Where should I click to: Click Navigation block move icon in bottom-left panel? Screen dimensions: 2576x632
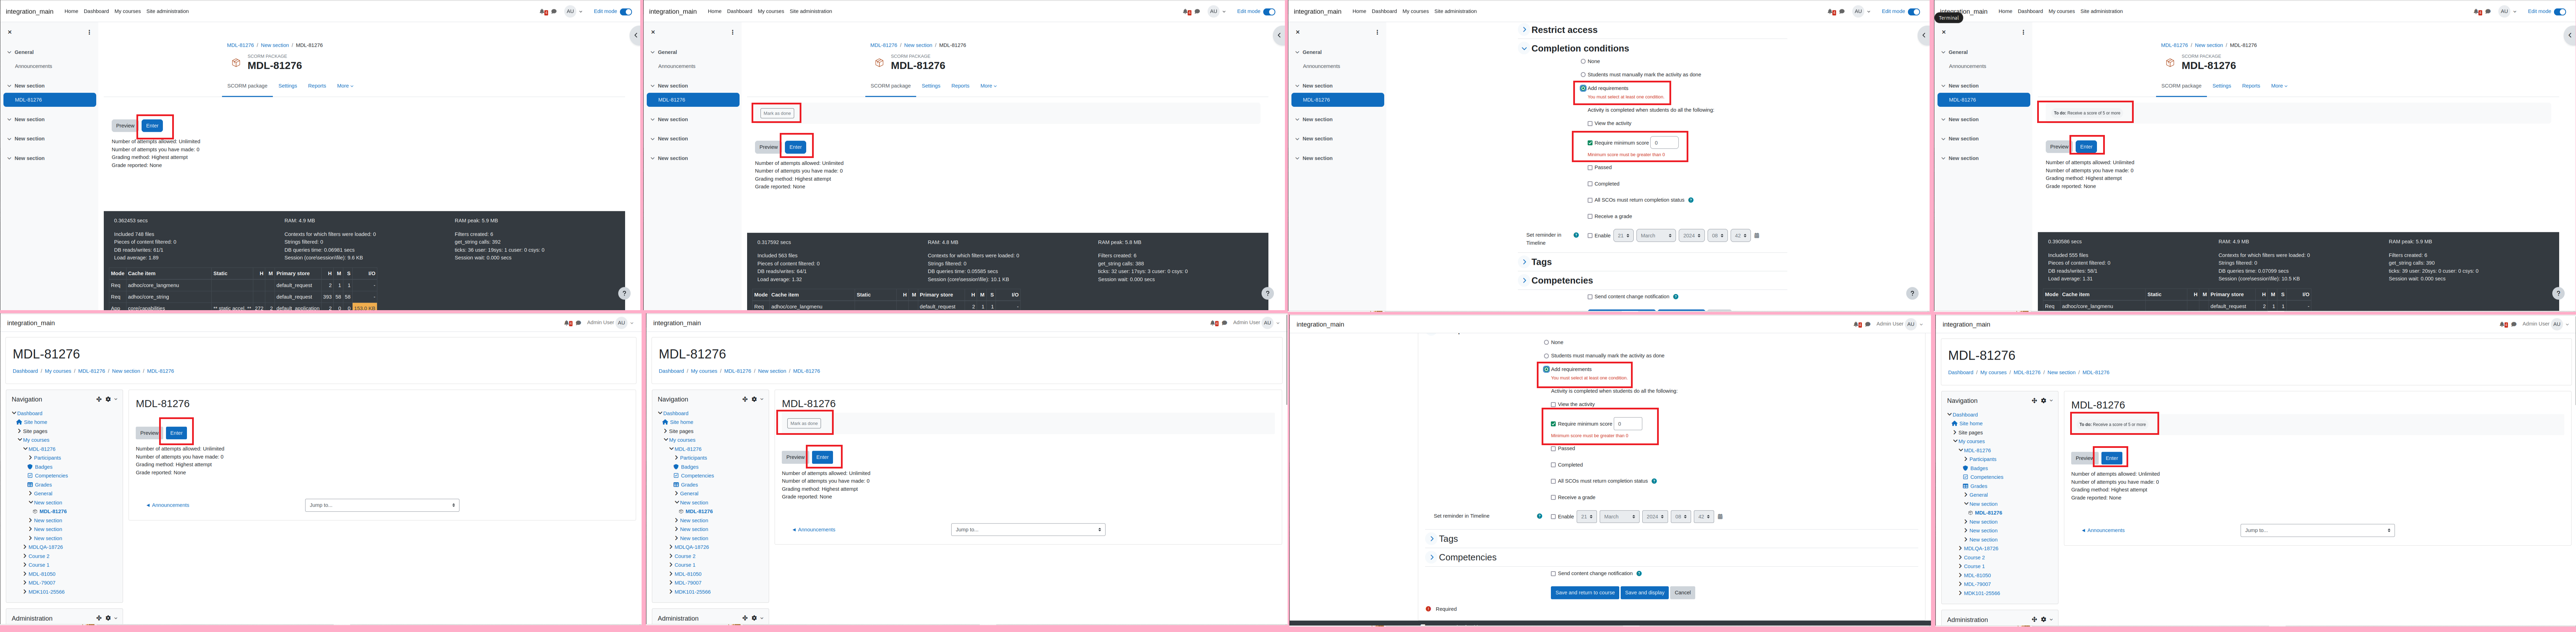point(99,399)
